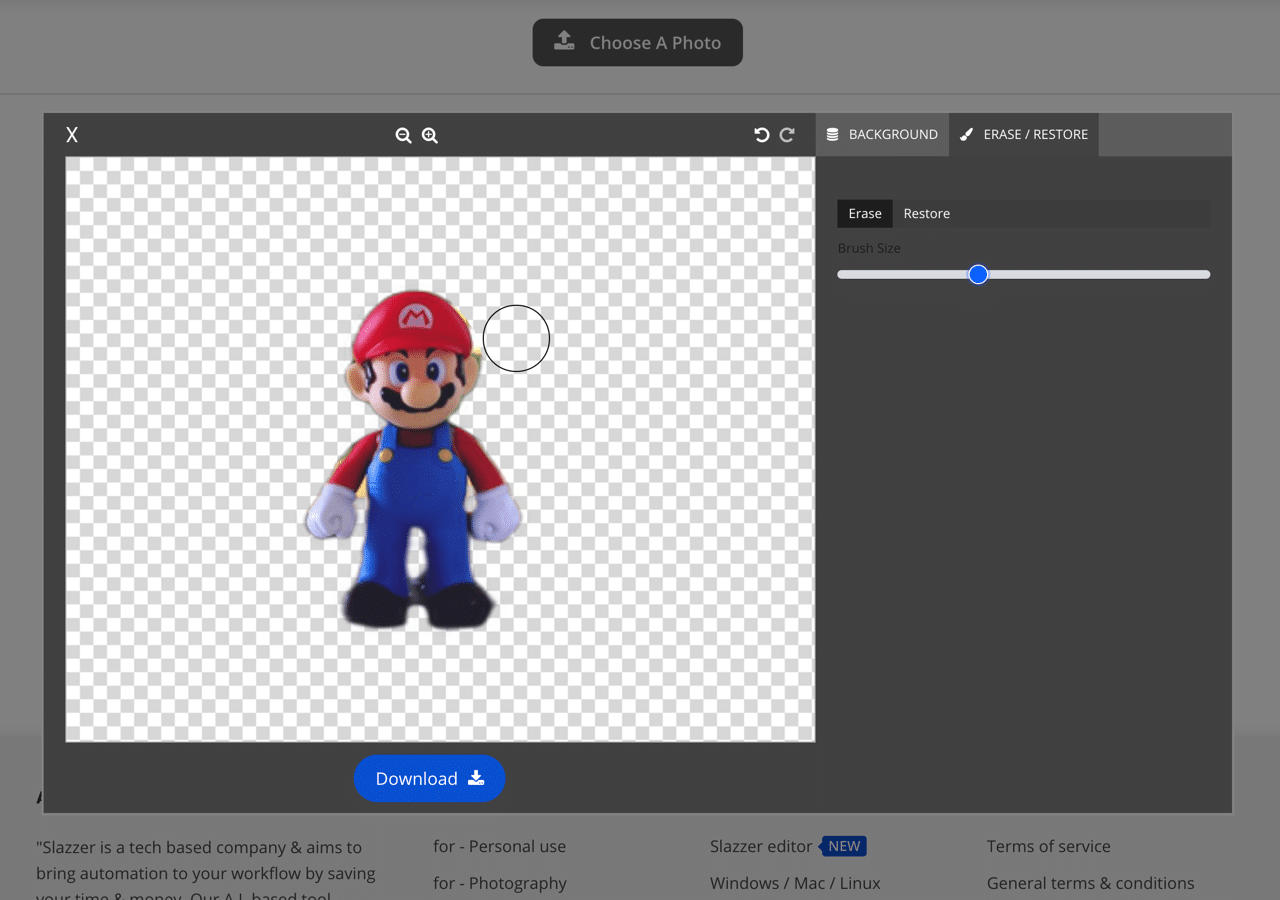Viewport: 1280px width, 900px height.
Task: Click the NEW badge beside Slazzer editor
Action: [843, 846]
